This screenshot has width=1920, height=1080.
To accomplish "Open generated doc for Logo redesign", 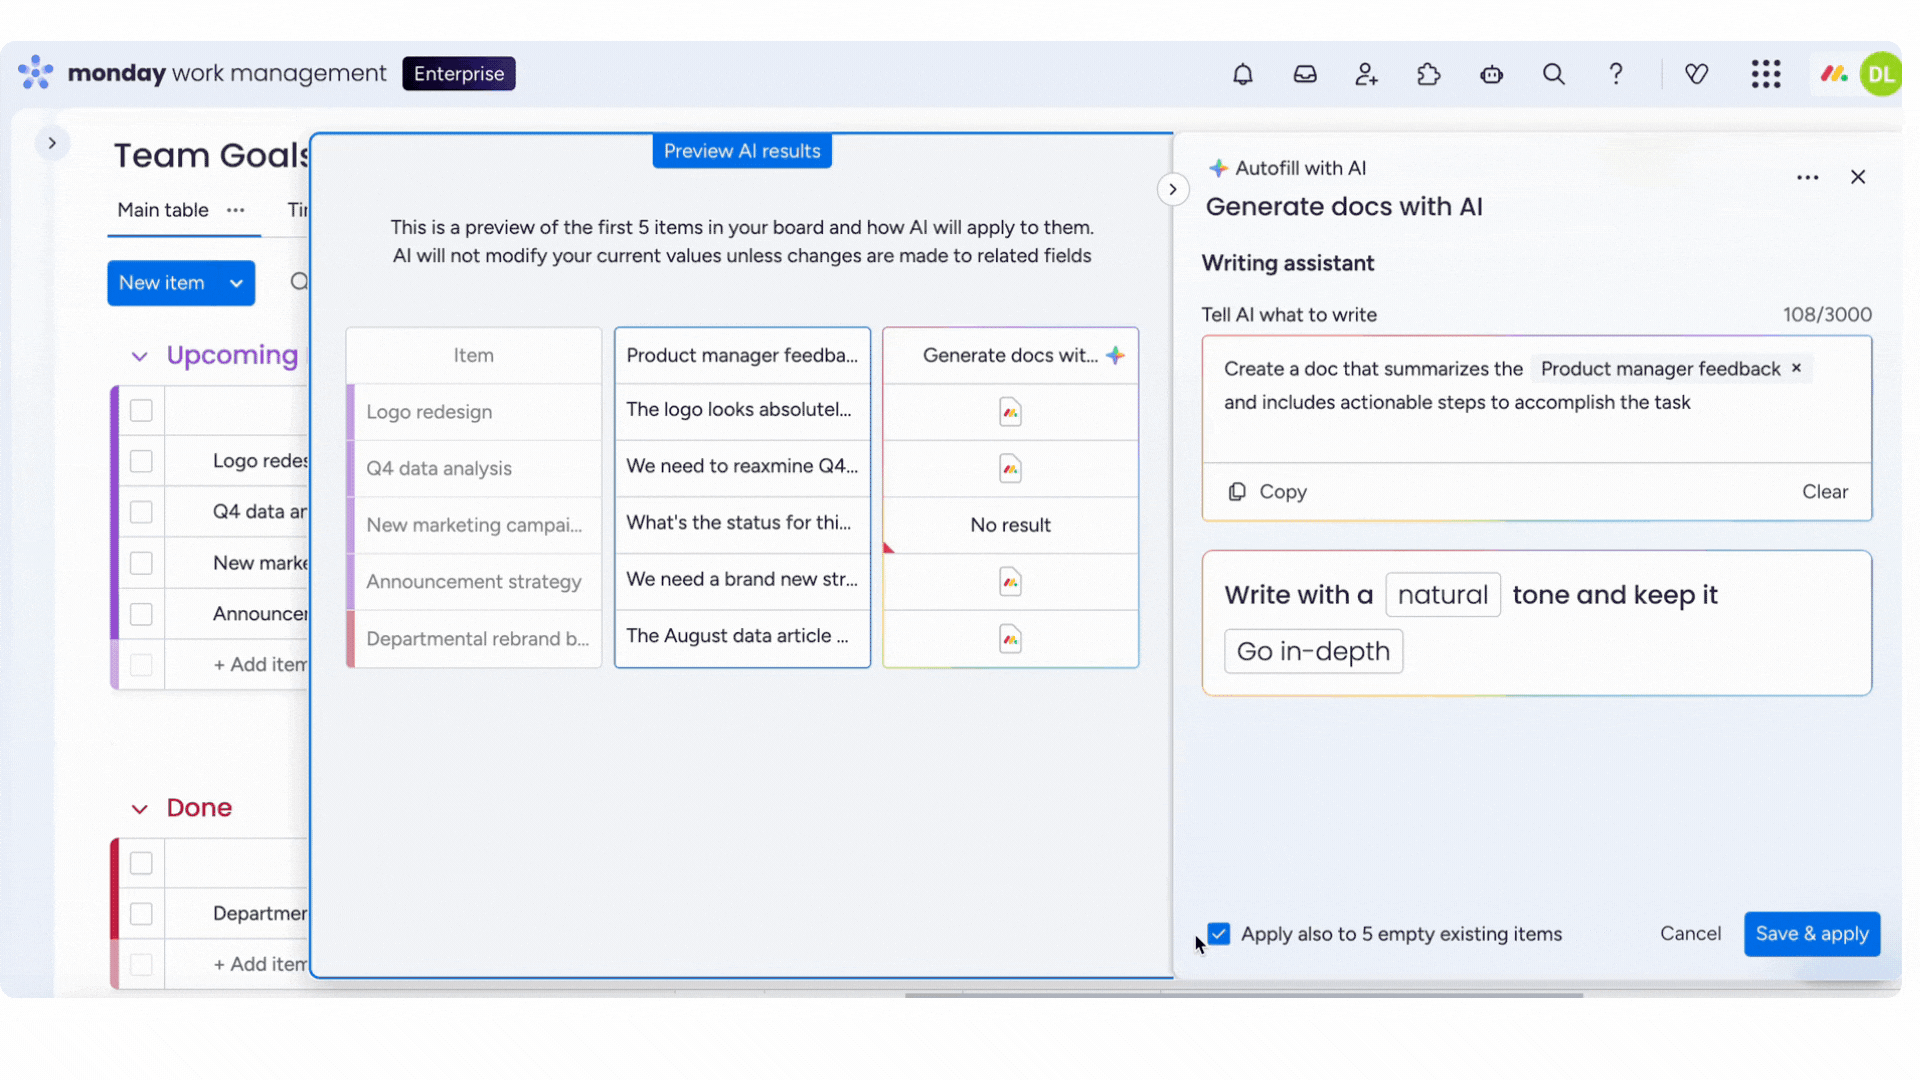I will (x=1010, y=412).
